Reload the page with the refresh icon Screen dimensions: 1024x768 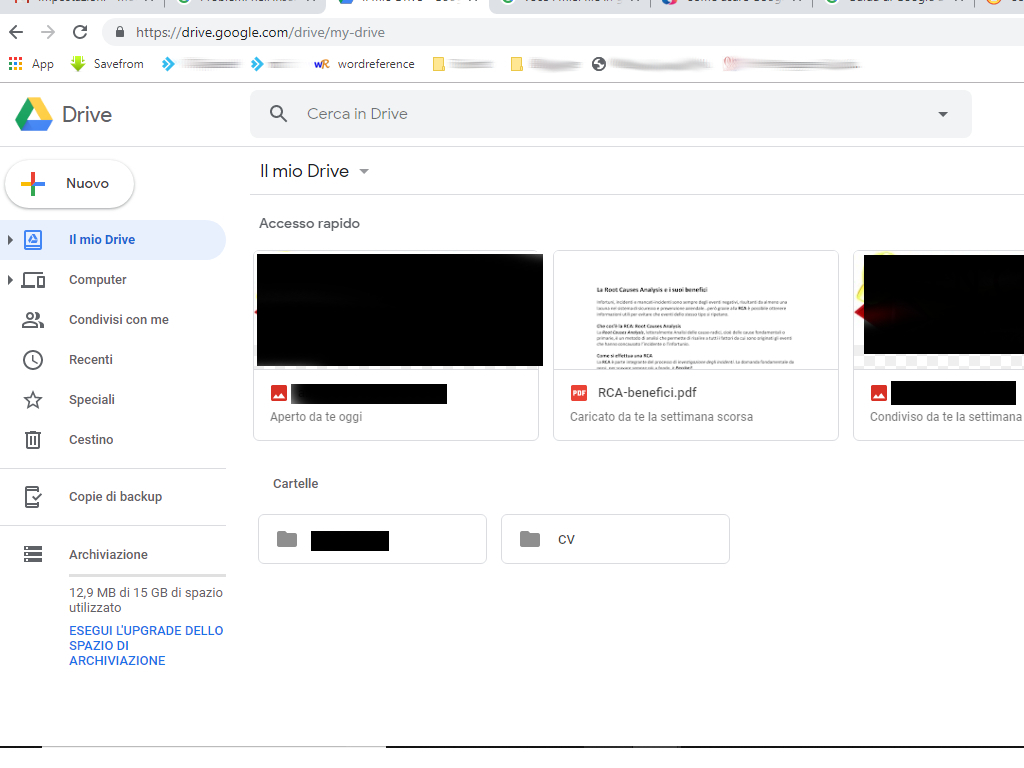[x=80, y=32]
